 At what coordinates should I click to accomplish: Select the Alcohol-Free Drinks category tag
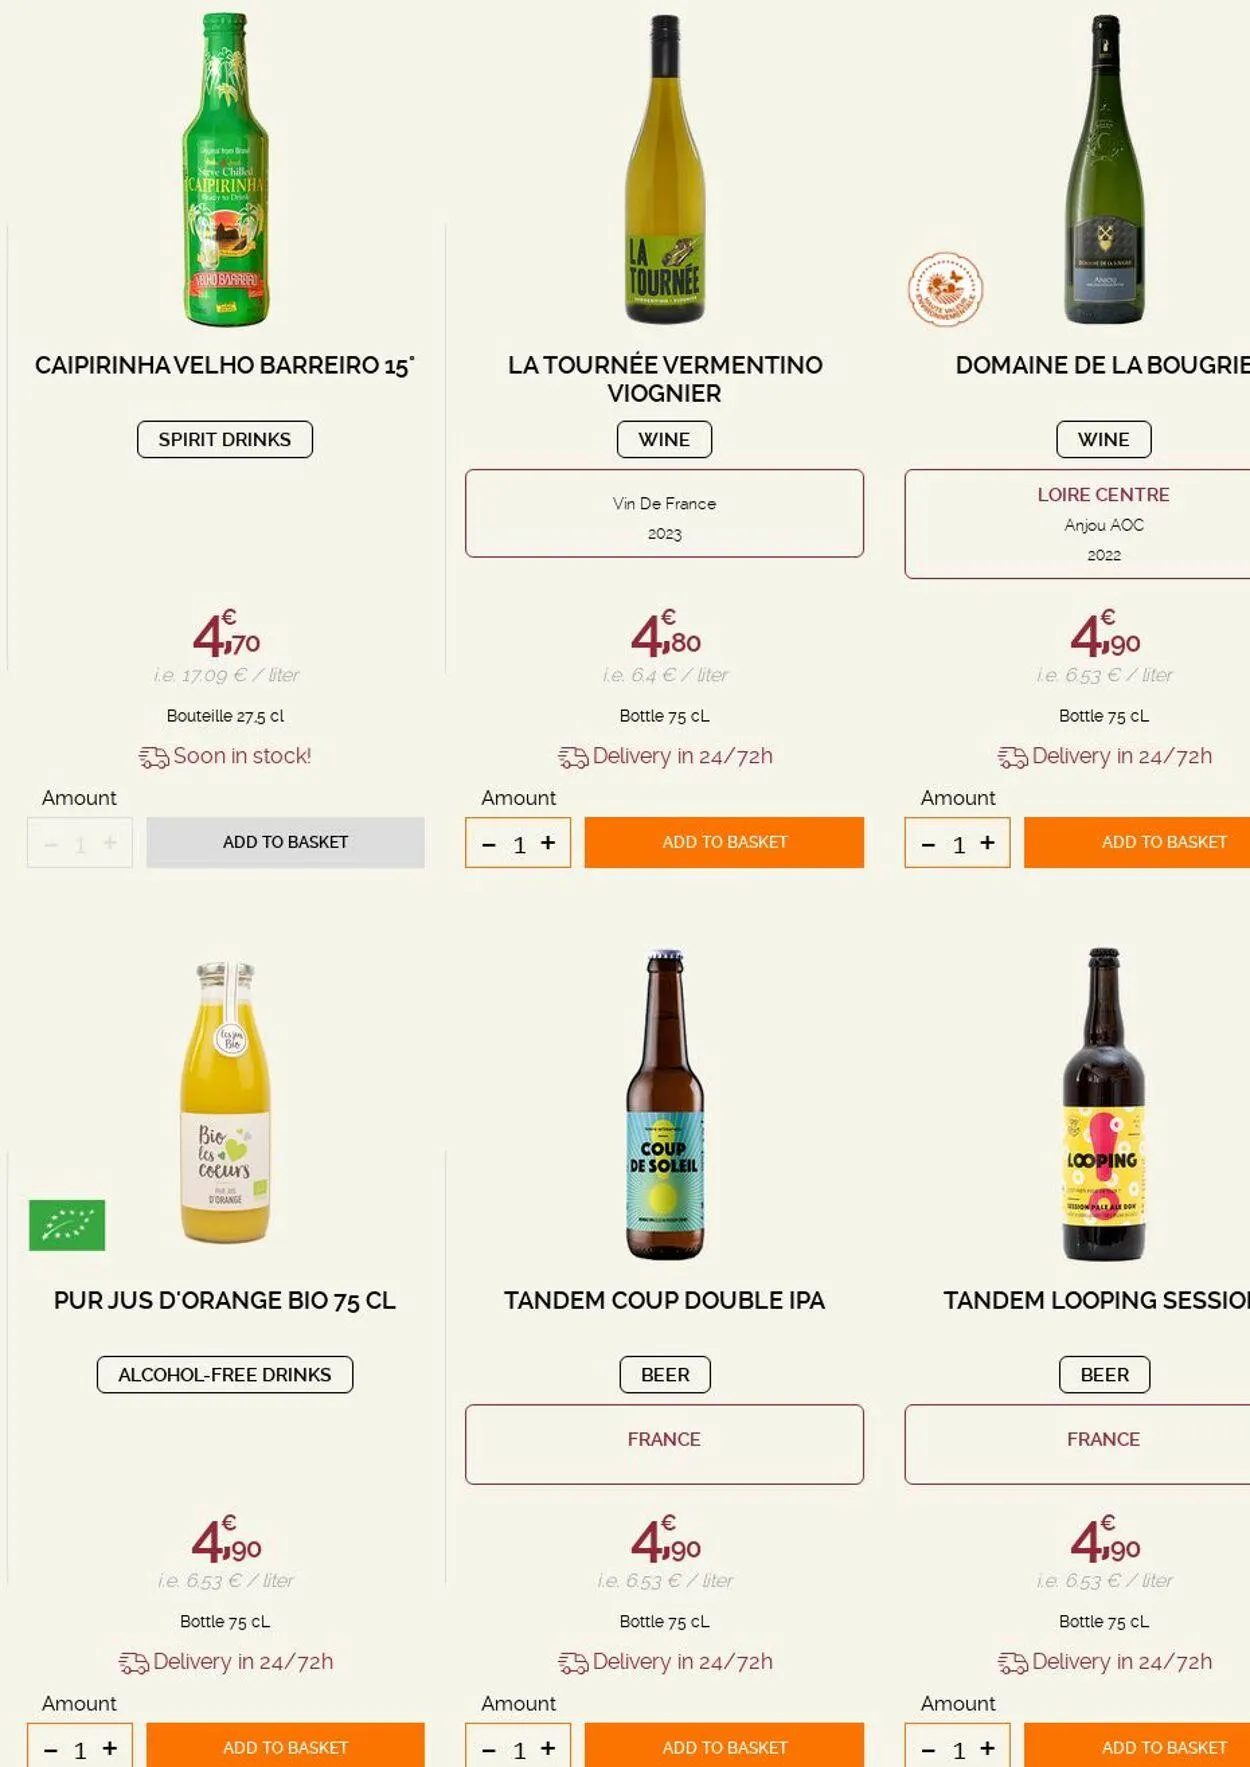[225, 1374]
